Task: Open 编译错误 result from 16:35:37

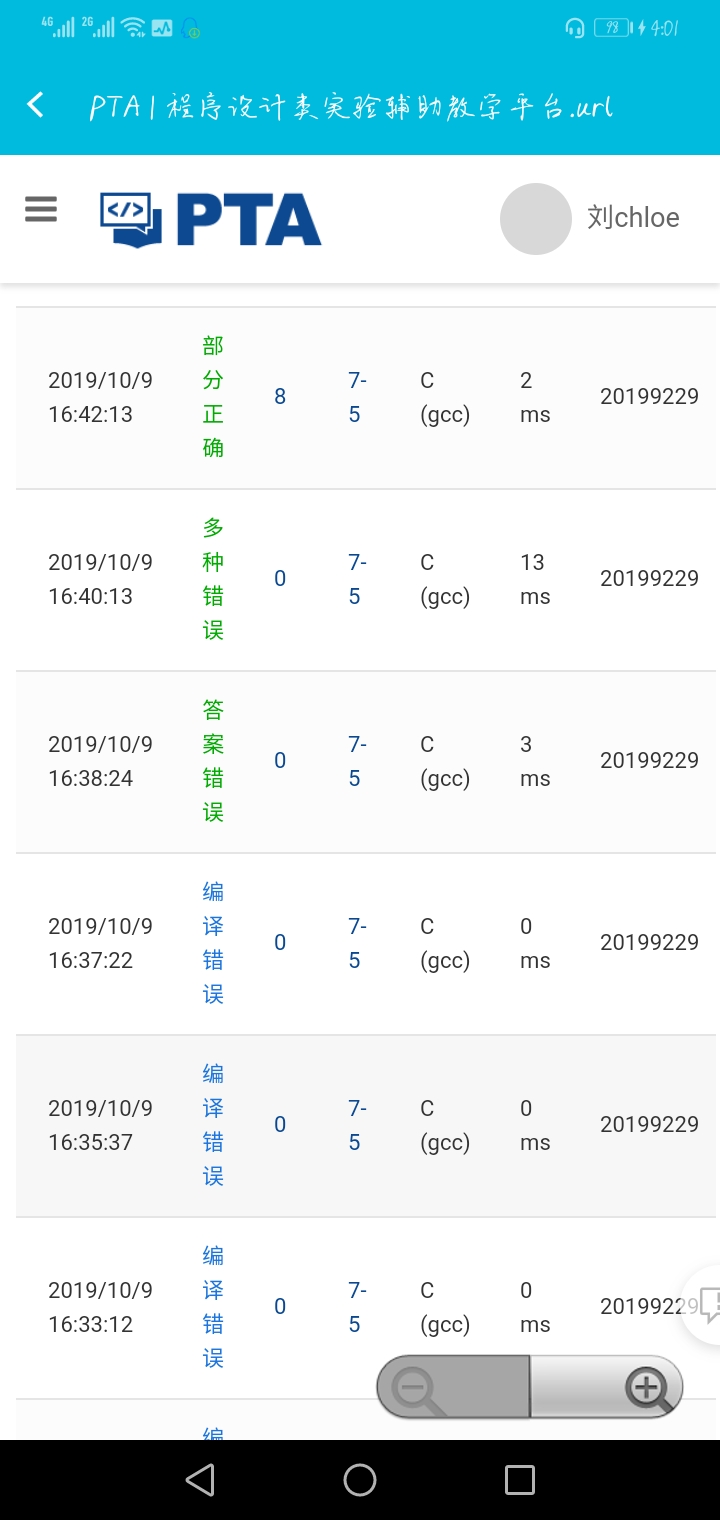Action: tap(213, 1125)
